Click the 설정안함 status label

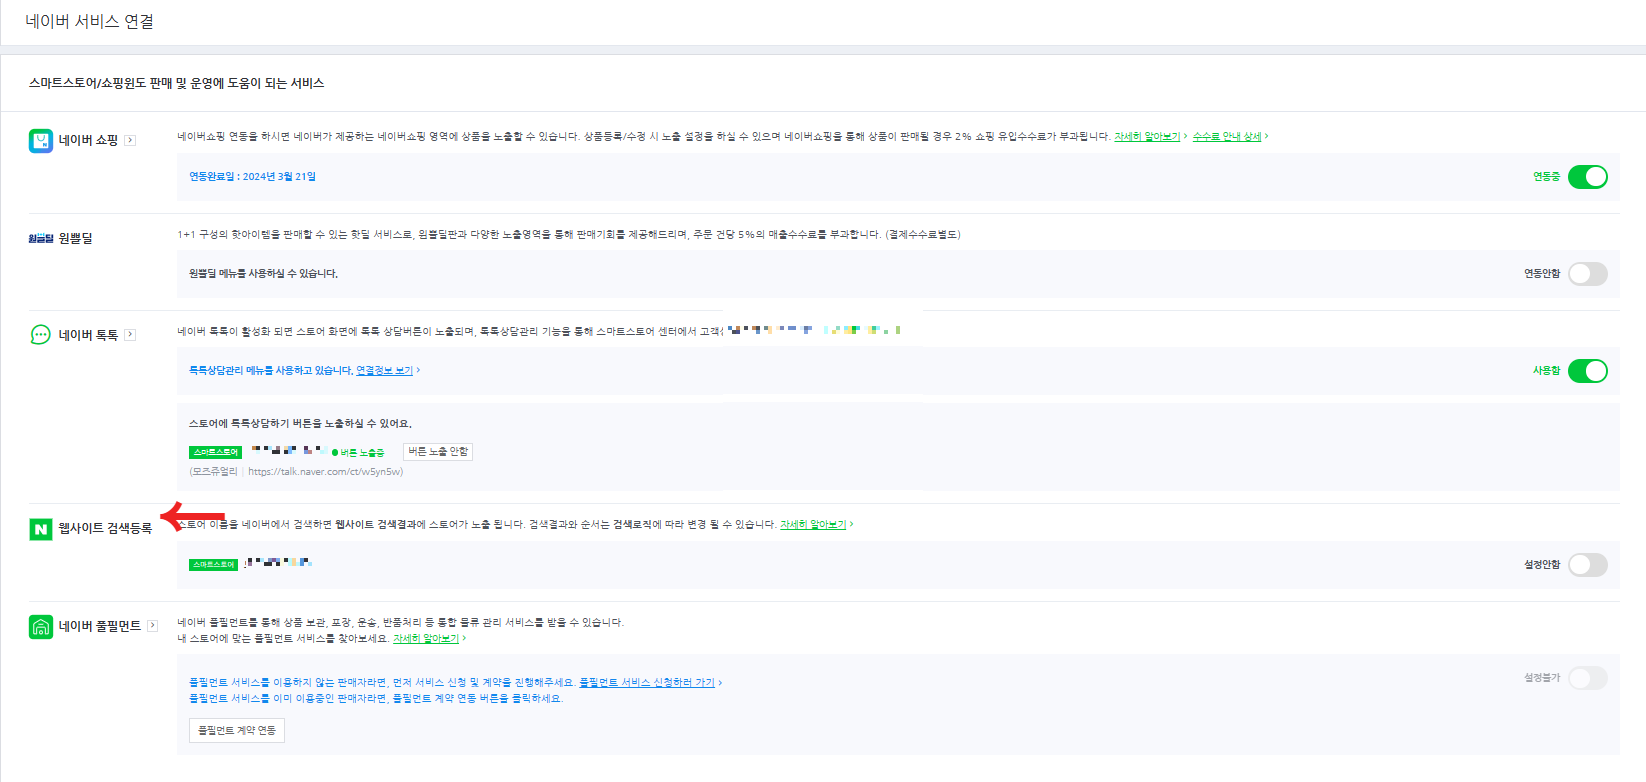click(1542, 564)
